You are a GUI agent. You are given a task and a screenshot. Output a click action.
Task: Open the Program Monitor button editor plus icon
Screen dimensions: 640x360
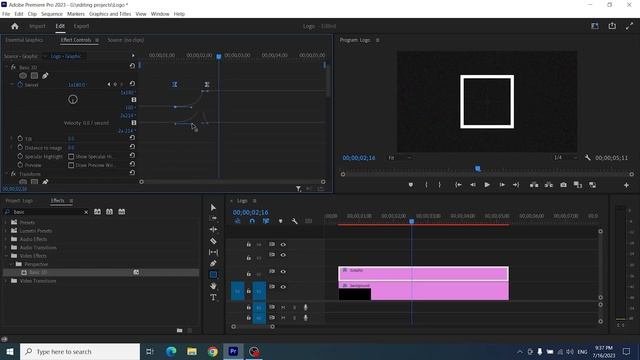(x=626, y=185)
